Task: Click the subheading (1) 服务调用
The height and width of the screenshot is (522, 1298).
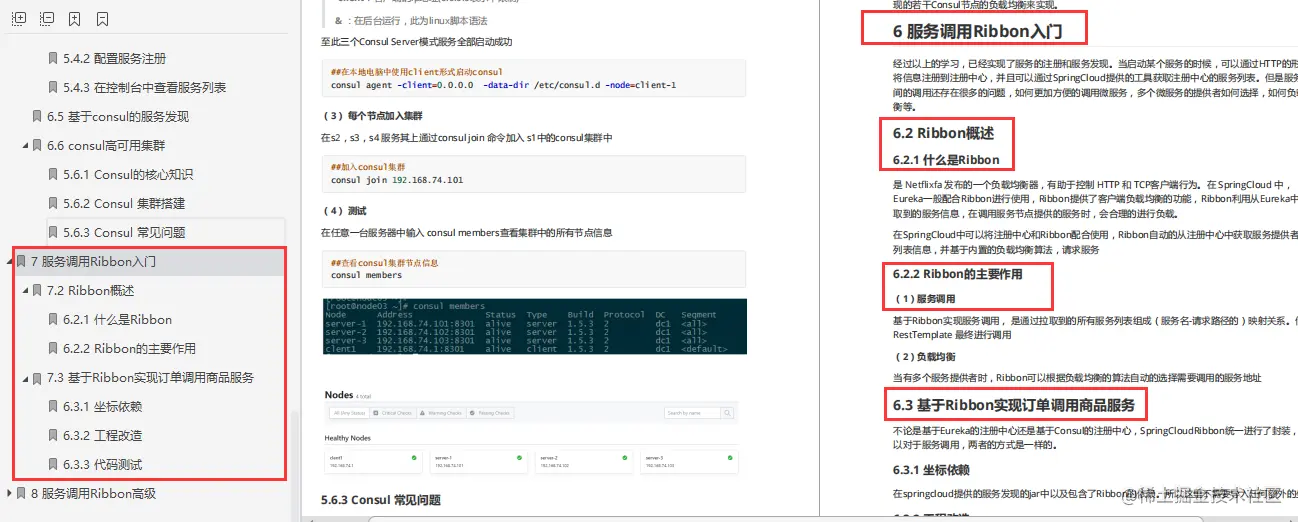Action: click(924, 298)
